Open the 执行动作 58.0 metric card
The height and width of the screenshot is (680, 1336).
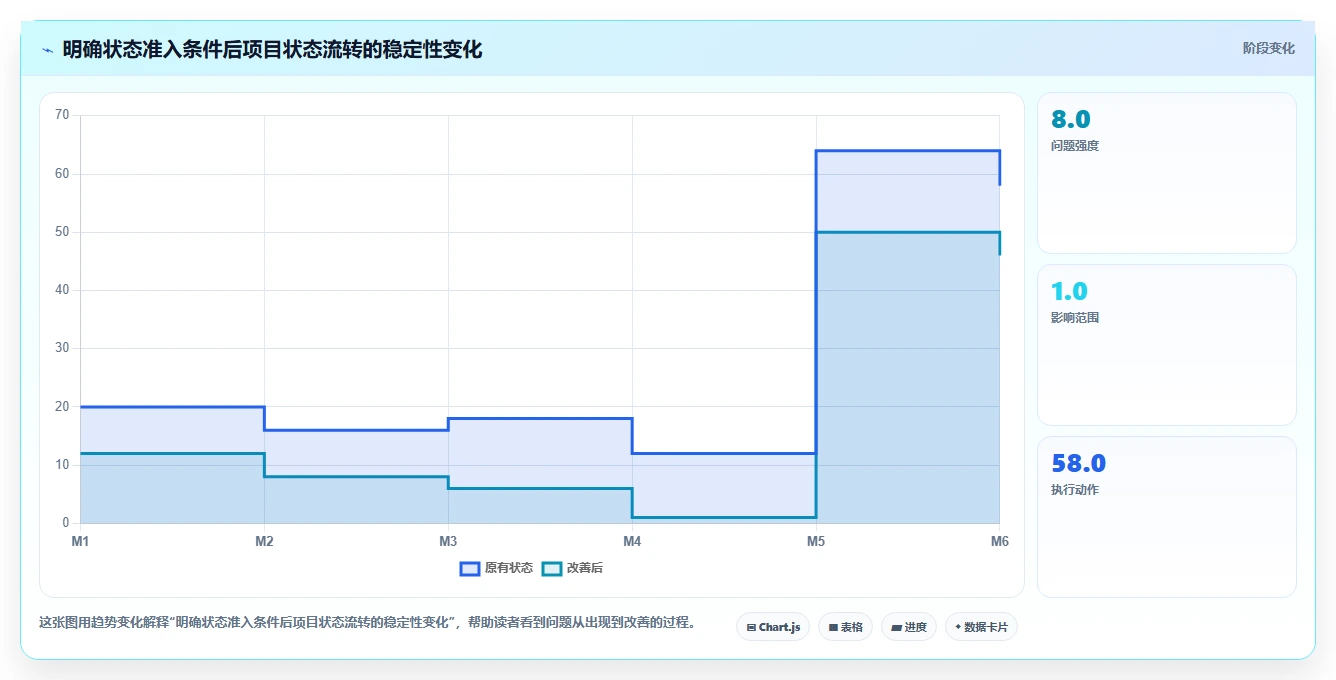coord(1167,517)
